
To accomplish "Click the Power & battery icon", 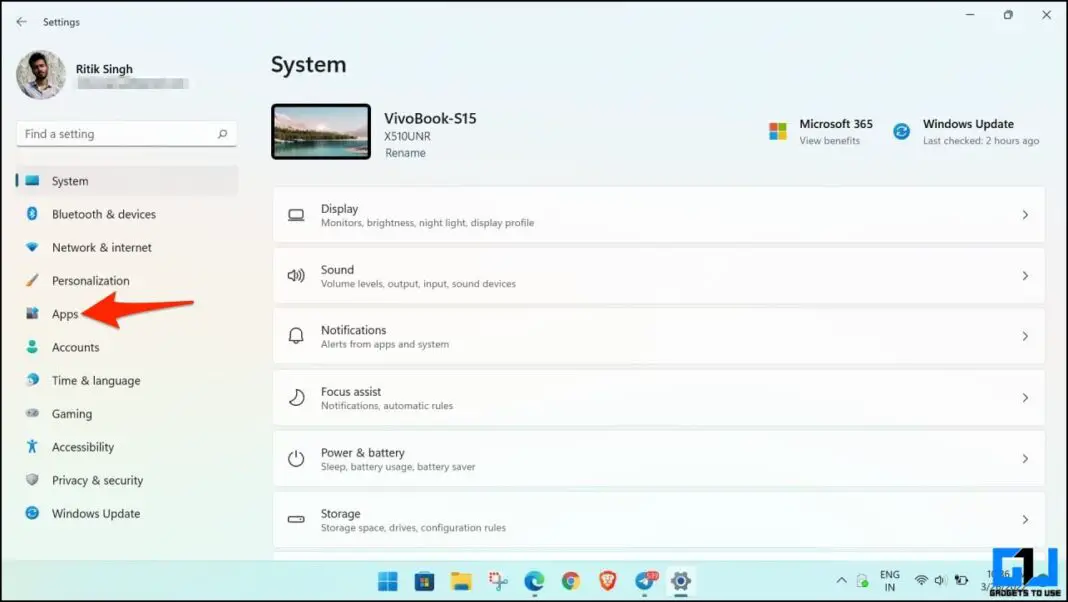I will [296, 458].
